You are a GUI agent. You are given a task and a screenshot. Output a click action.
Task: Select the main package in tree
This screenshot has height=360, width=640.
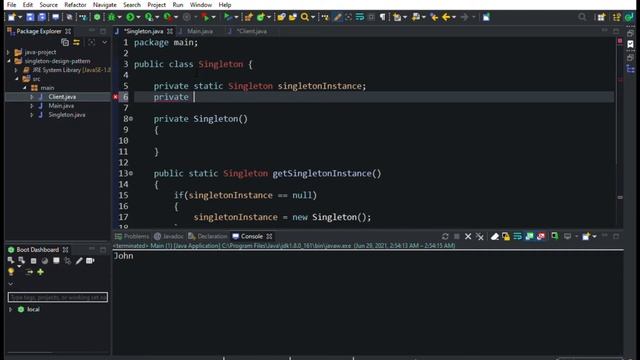(x=47, y=88)
